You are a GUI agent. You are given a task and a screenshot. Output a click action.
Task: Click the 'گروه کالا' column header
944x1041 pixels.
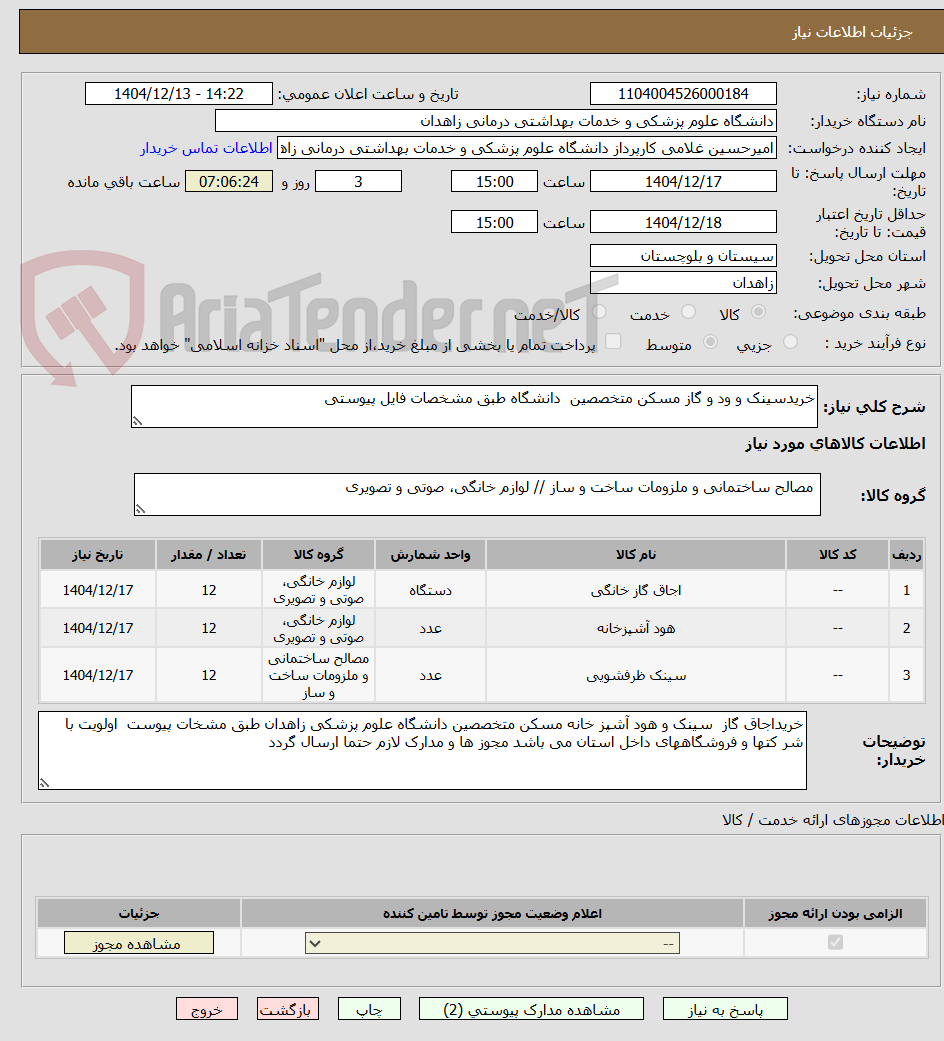coord(319,555)
